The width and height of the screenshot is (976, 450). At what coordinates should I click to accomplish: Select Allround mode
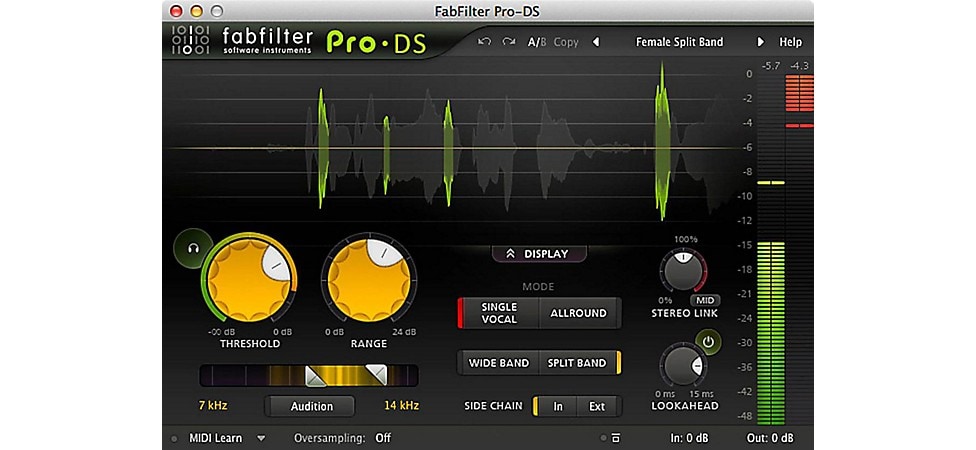(578, 312)
